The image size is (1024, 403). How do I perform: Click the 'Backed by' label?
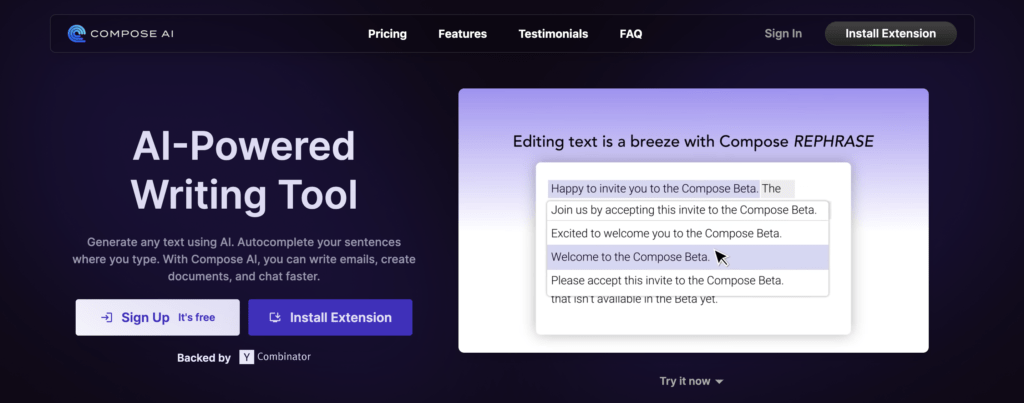pos(204,358)
